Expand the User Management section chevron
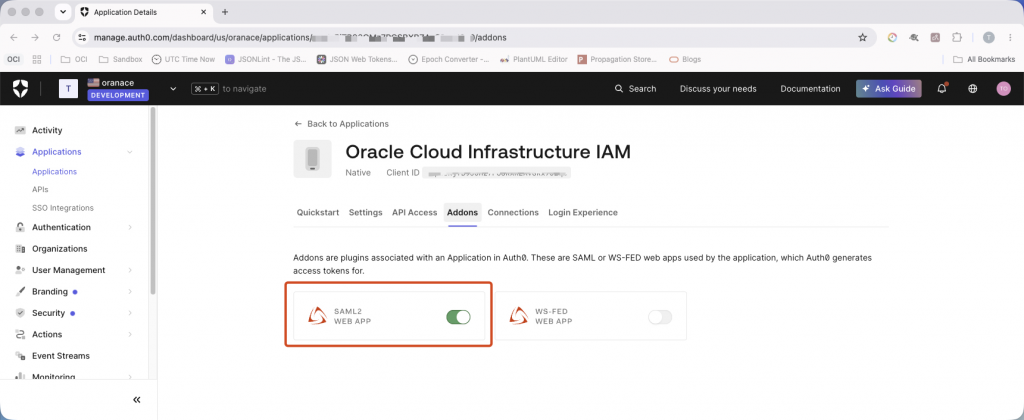This screenshot has width=1024, height=420. [129, 270]
